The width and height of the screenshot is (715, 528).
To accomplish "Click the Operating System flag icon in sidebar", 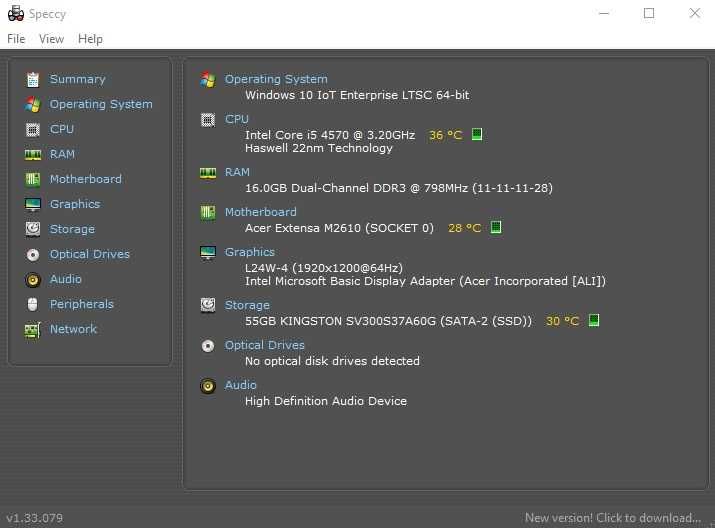I will click(33, 104).
